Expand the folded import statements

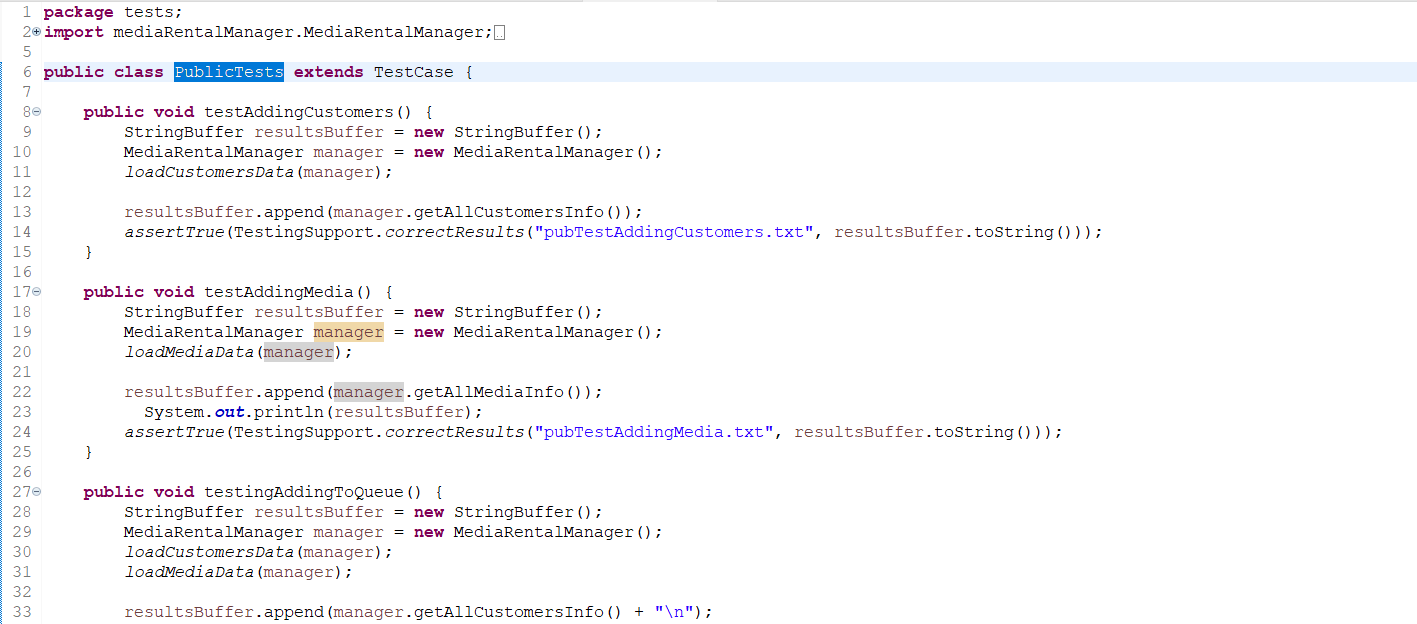coord(37,32)
